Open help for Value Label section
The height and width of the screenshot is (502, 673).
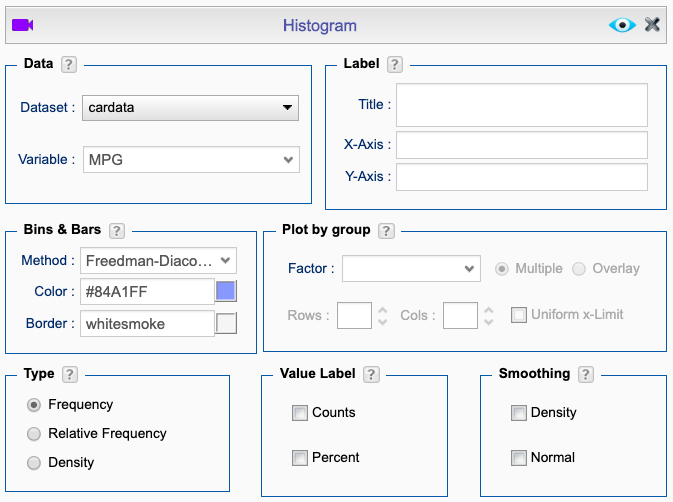point(371,375)
